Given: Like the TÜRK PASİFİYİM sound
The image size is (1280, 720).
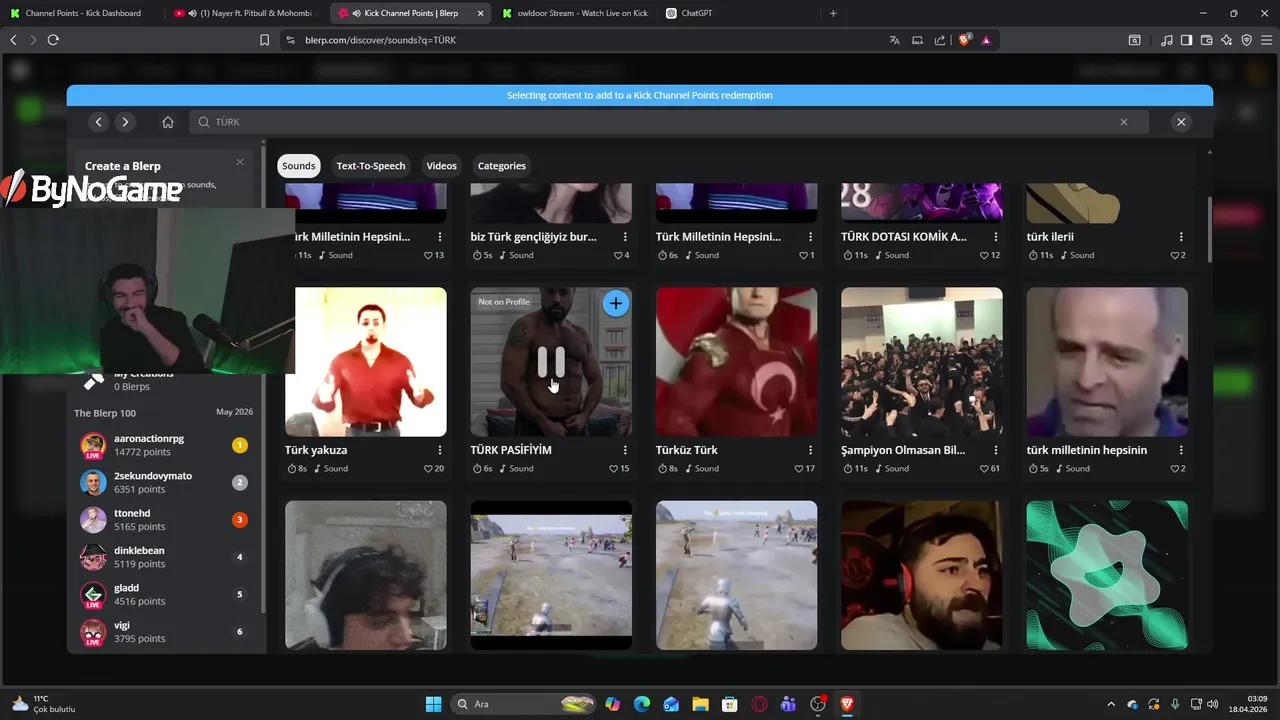Looking at the screenshot, I should click(x=613, y=468).
